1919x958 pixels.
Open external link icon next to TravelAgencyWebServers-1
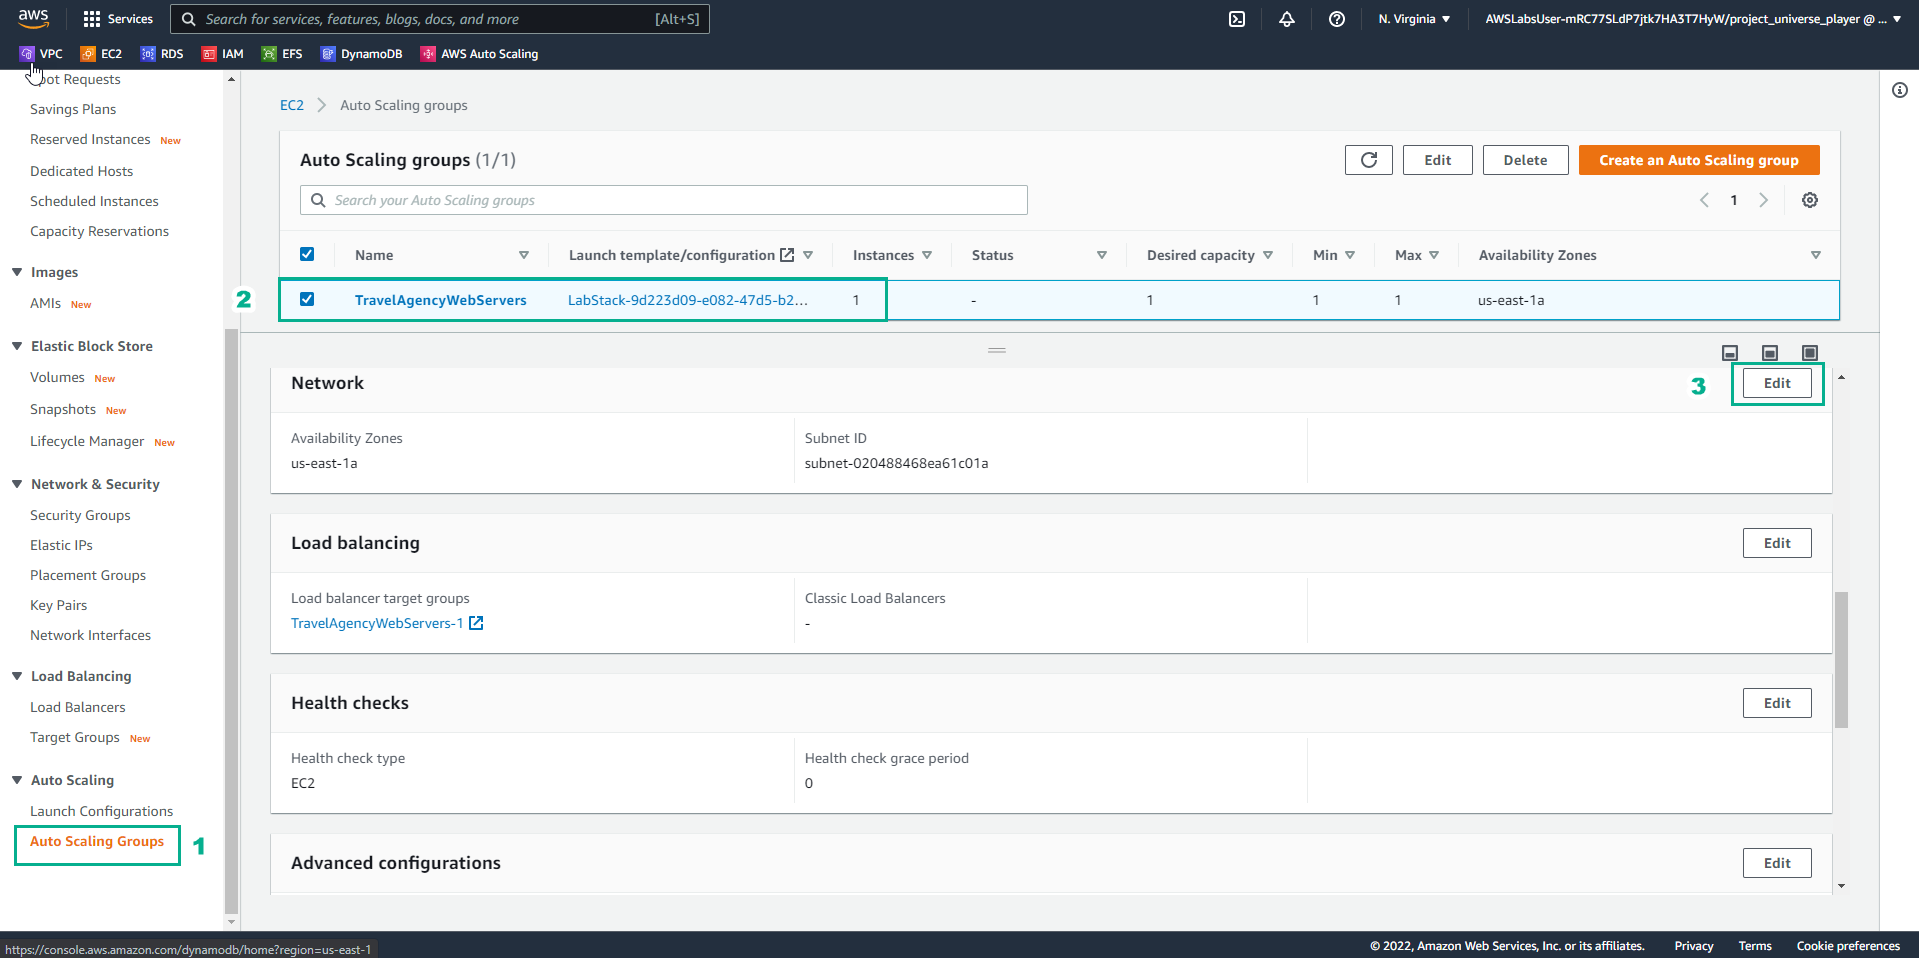coord(476,623)
